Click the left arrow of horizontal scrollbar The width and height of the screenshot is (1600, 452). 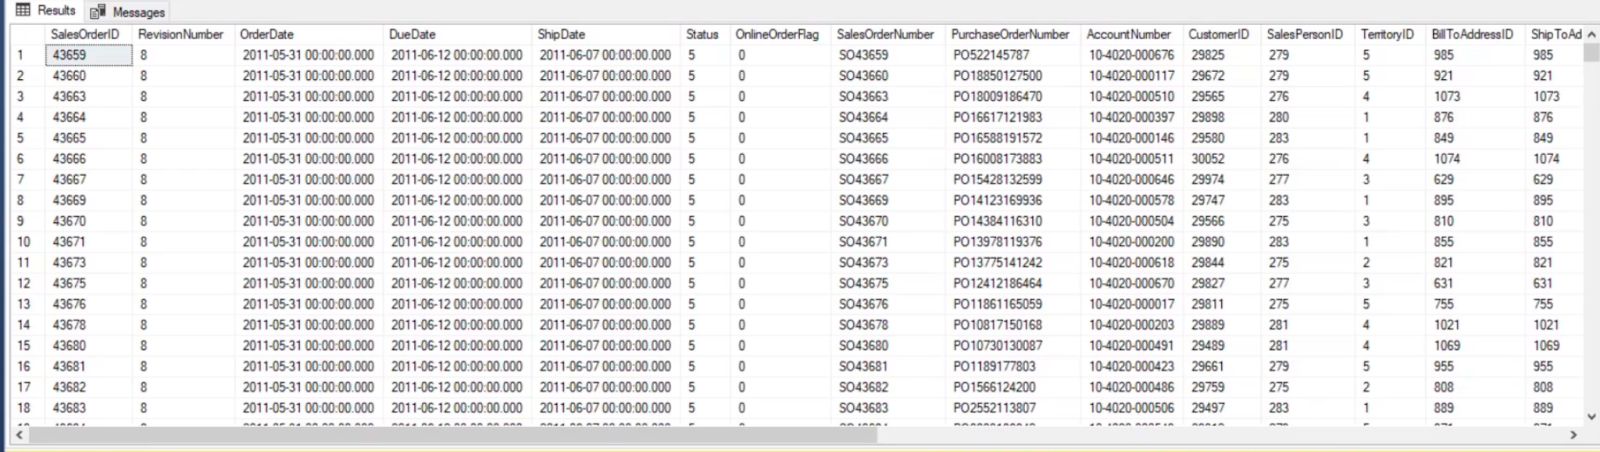point(18,435)
